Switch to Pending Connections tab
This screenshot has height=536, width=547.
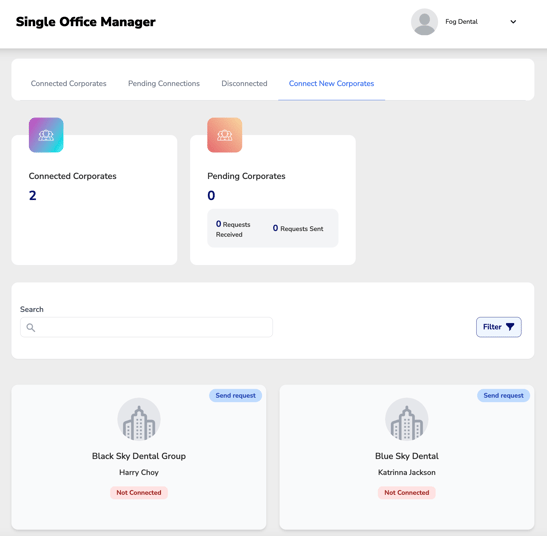tap(164, 83)
